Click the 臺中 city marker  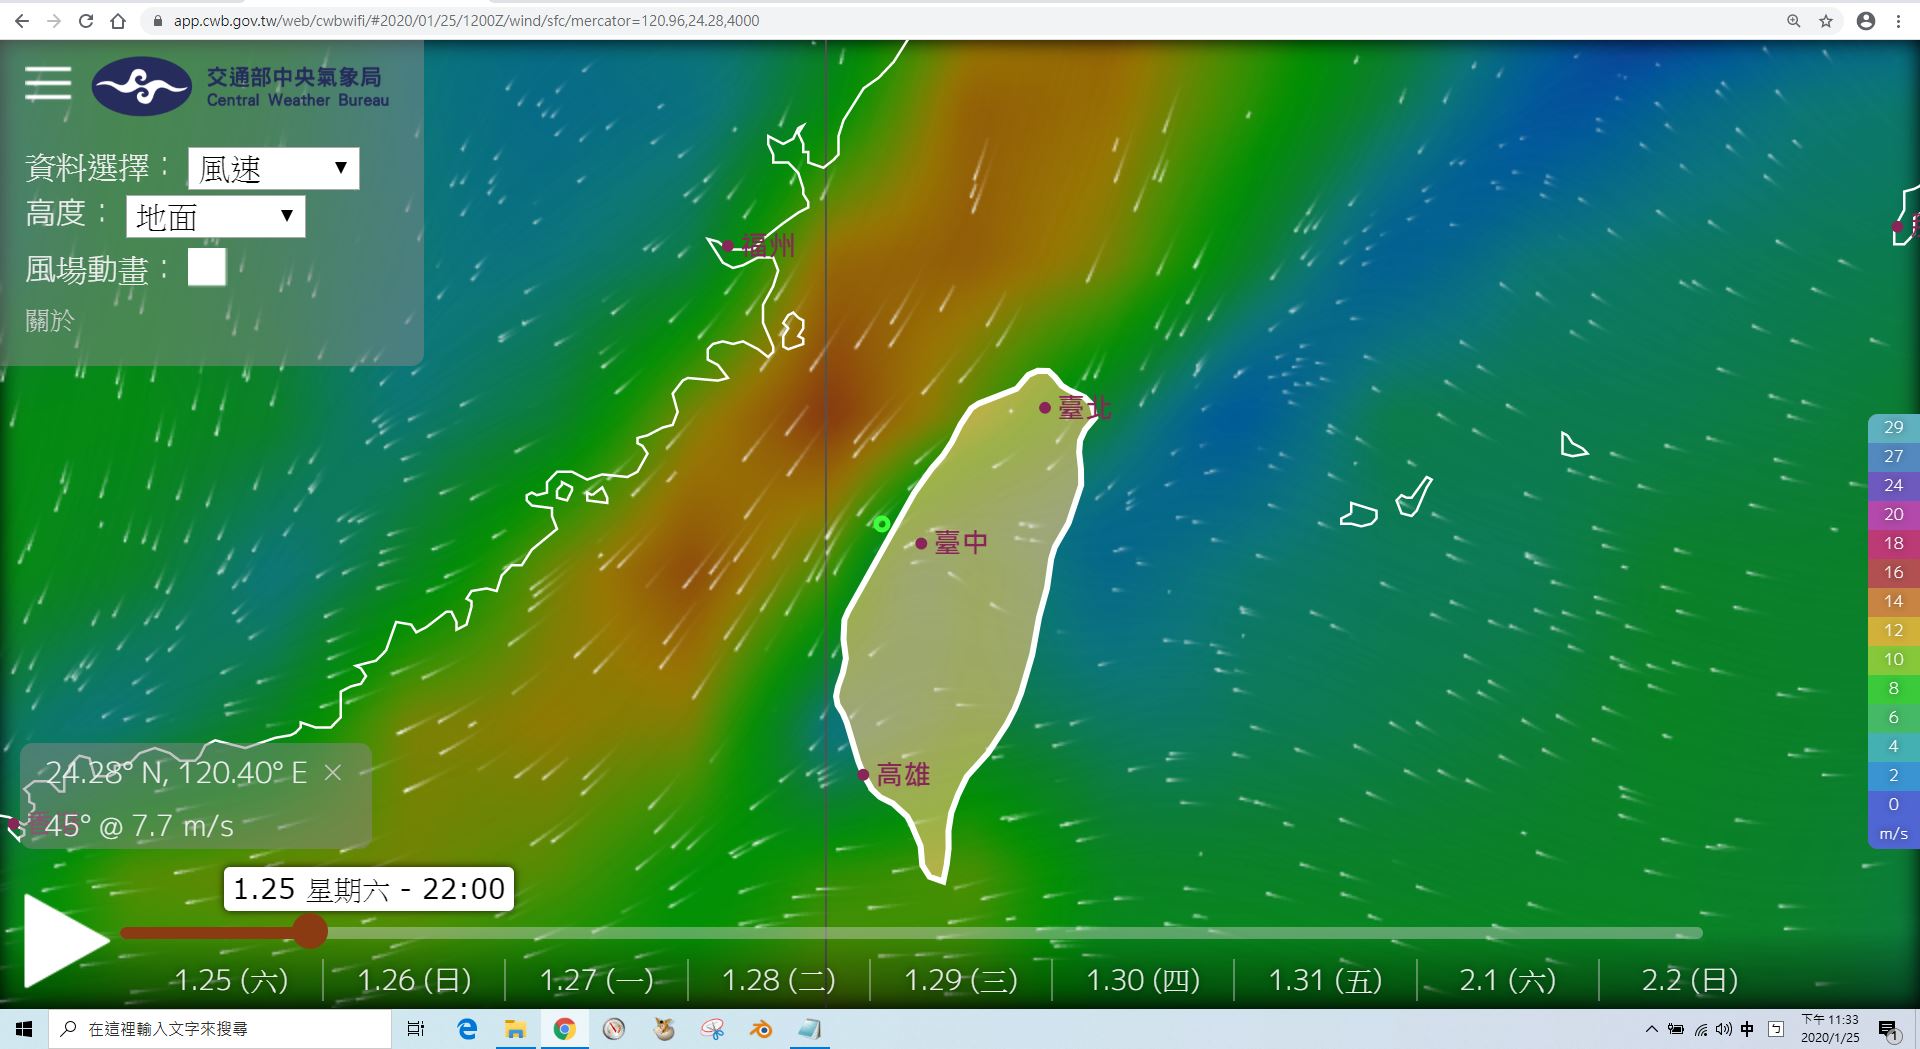click(921, 543)
